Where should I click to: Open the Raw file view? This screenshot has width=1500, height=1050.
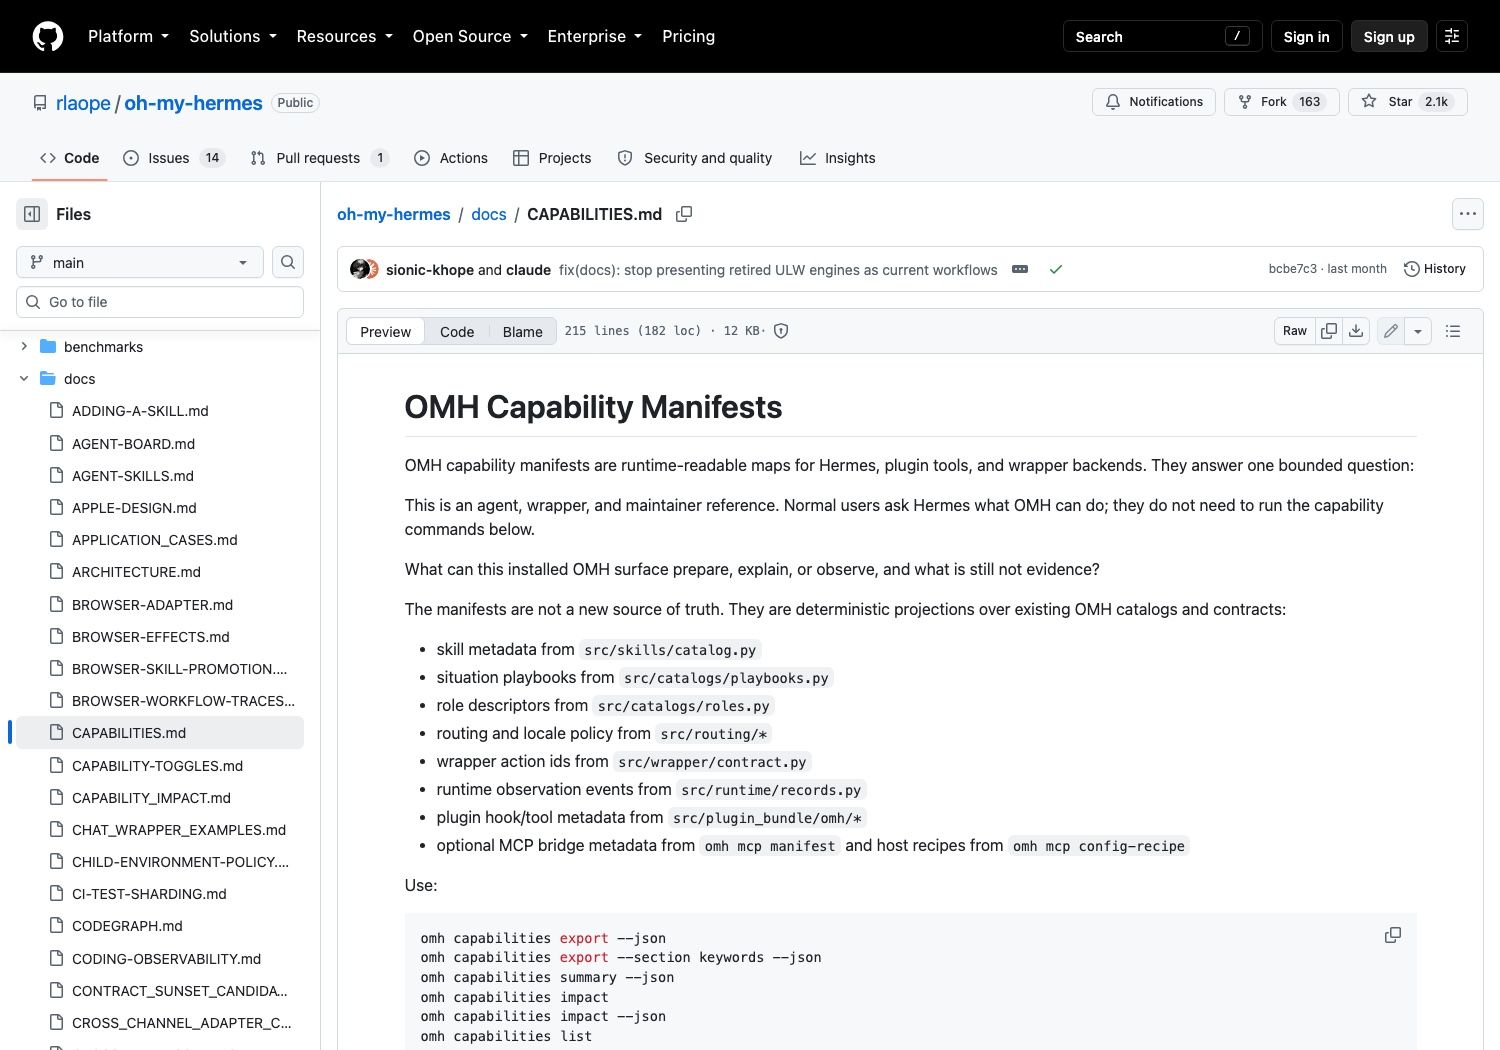(1295, 331)
